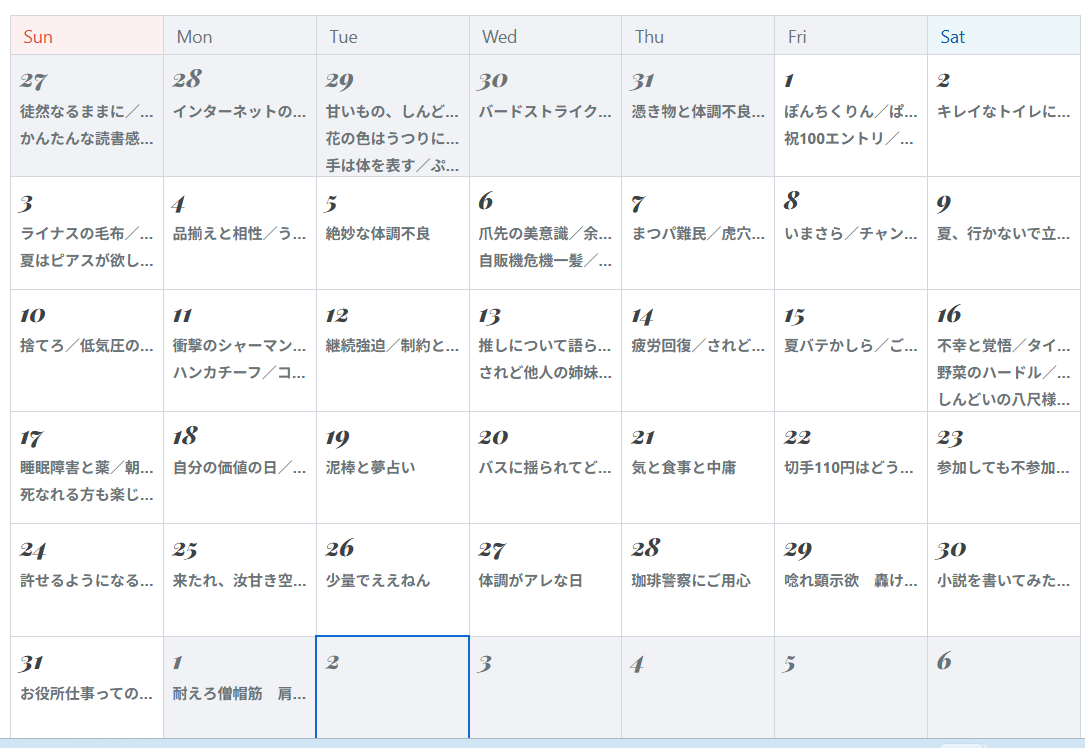Open the 祝100エントリ entry on the 1st
This screenshot has width=1085, height=748.
click(x=849, y=138)
